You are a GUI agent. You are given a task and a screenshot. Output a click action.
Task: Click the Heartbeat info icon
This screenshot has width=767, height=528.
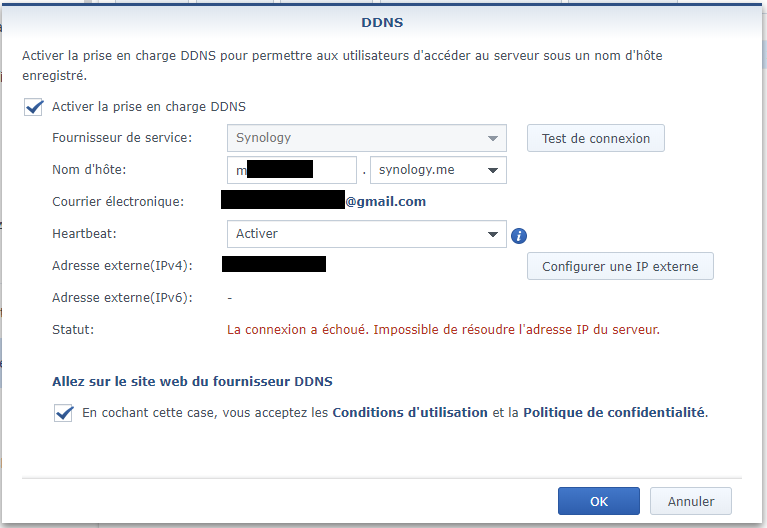(x=519, y=236)
